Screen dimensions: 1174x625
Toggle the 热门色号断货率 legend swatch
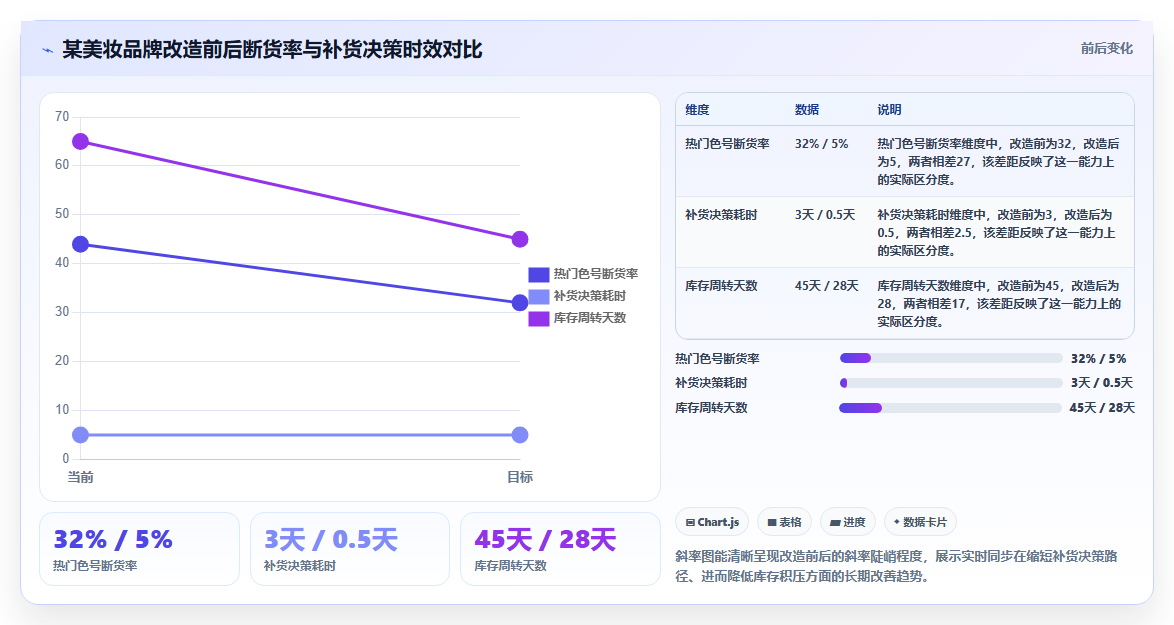539,275
